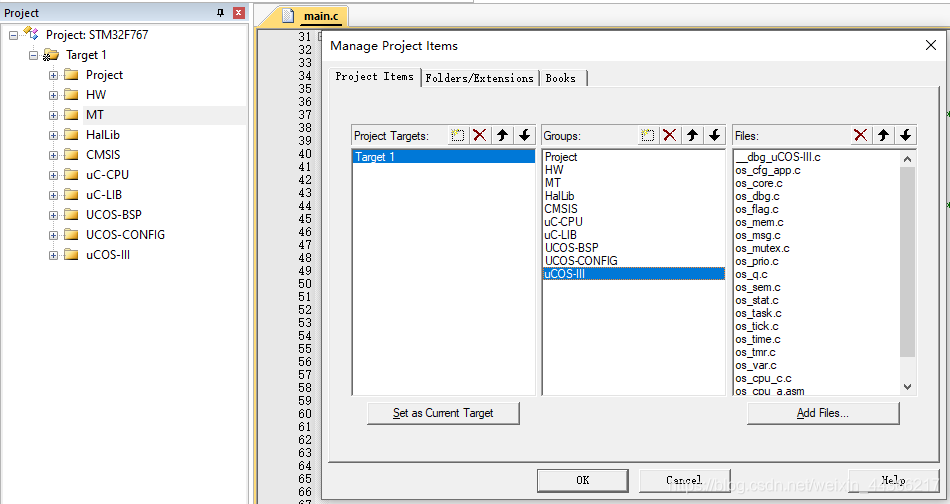This screenshot has height=504, width=950.
Task: Click Files list scrollbar down arrow
Action: [x=907, y=386]
